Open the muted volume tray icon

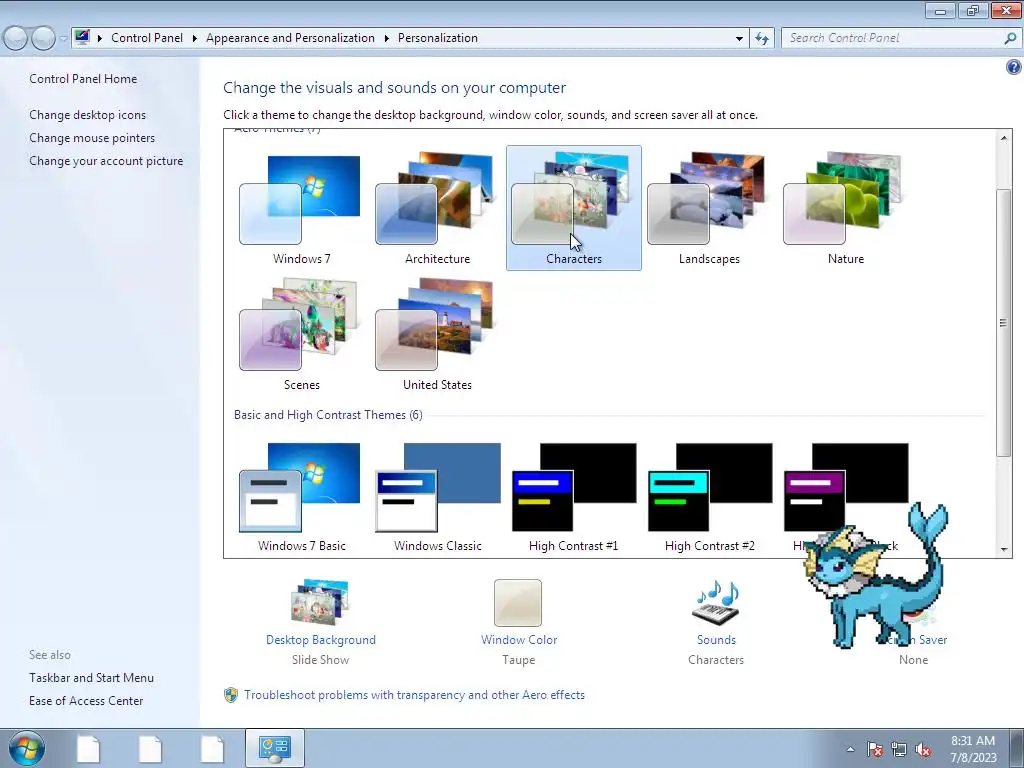923,750
